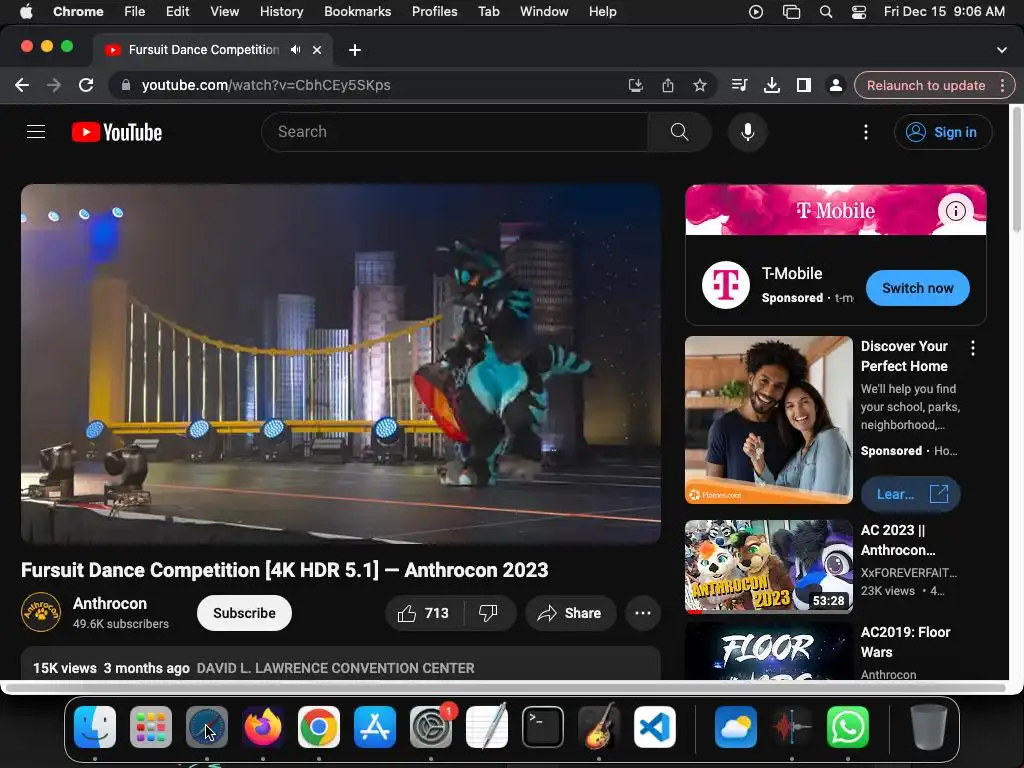
Task: Open the YouTube hamburger guide menu
Action: (x=36, y=132)
